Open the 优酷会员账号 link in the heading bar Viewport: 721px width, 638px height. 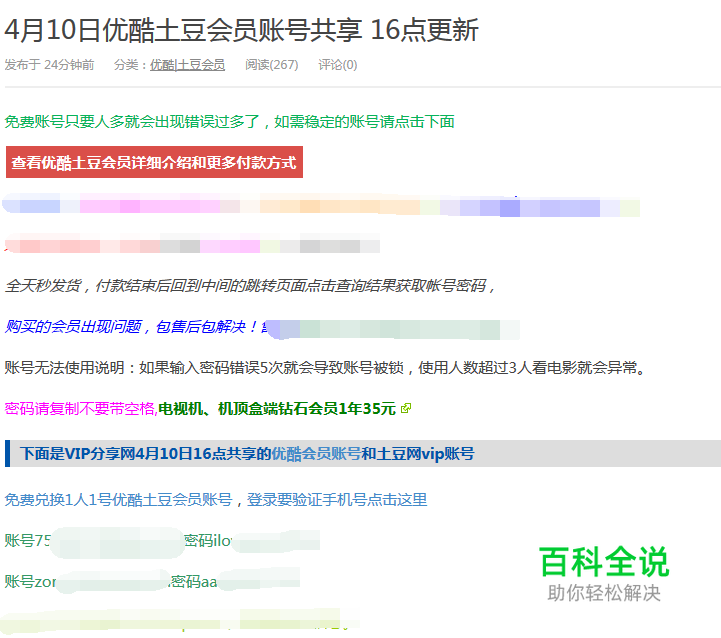click(x=316, y=454)
